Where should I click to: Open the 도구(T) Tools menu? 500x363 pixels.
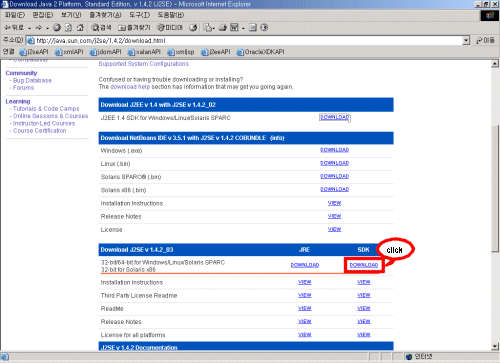pyautogui.click(x=140, y=15)
